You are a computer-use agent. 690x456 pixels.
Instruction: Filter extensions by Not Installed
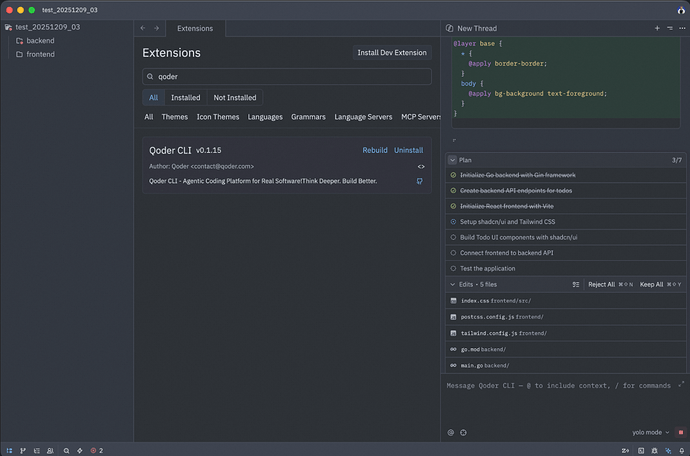(x=234, y=98)
